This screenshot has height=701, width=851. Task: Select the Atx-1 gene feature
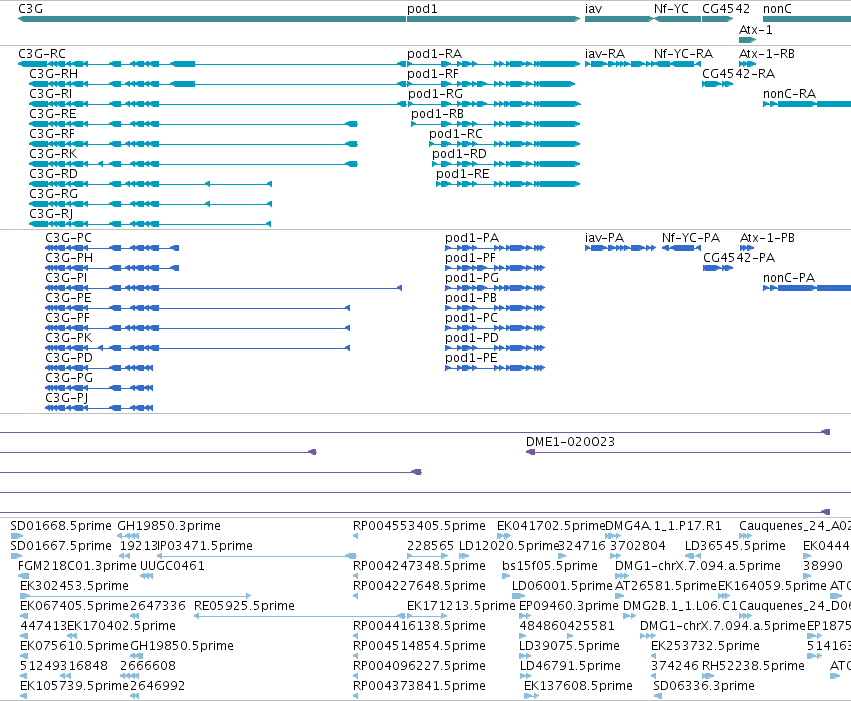tap(747, 40)
